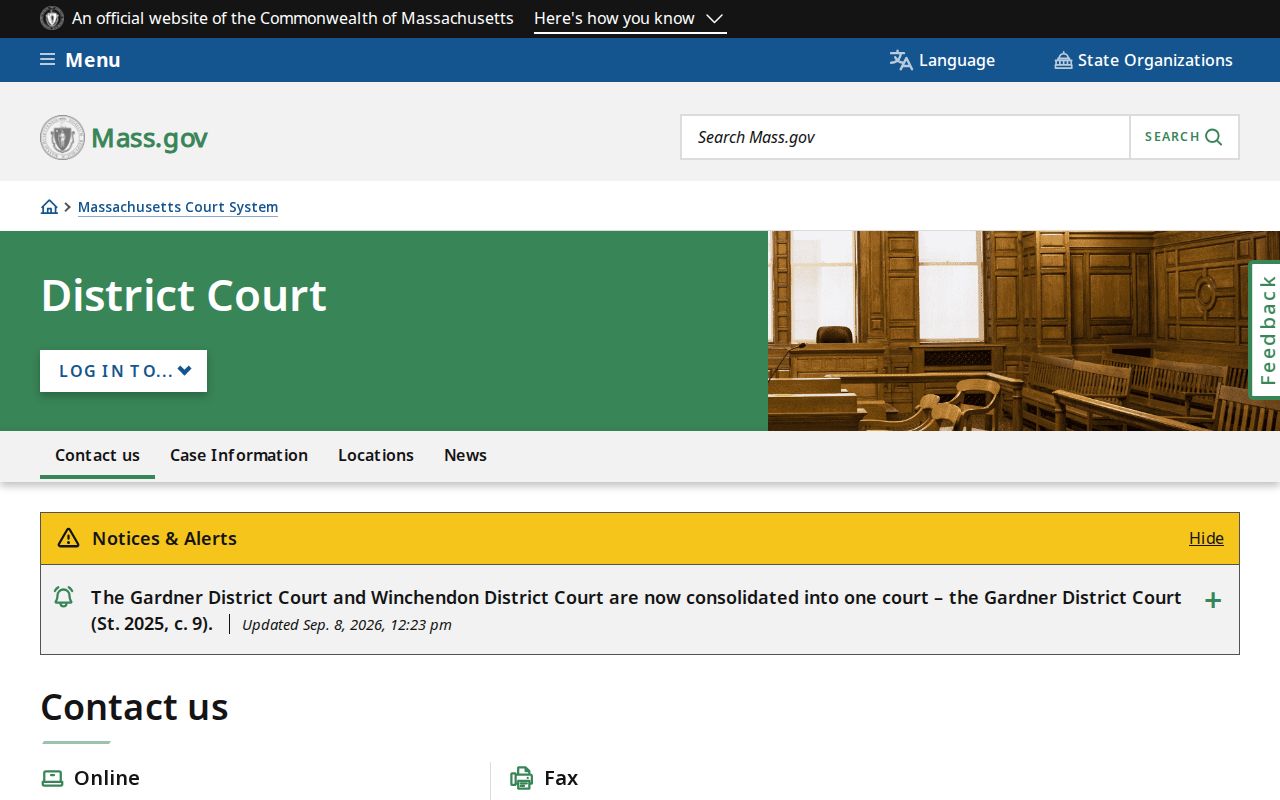Focus the Search Mass.gov input field
This screenshot has width=1280, height=800.
905,137
